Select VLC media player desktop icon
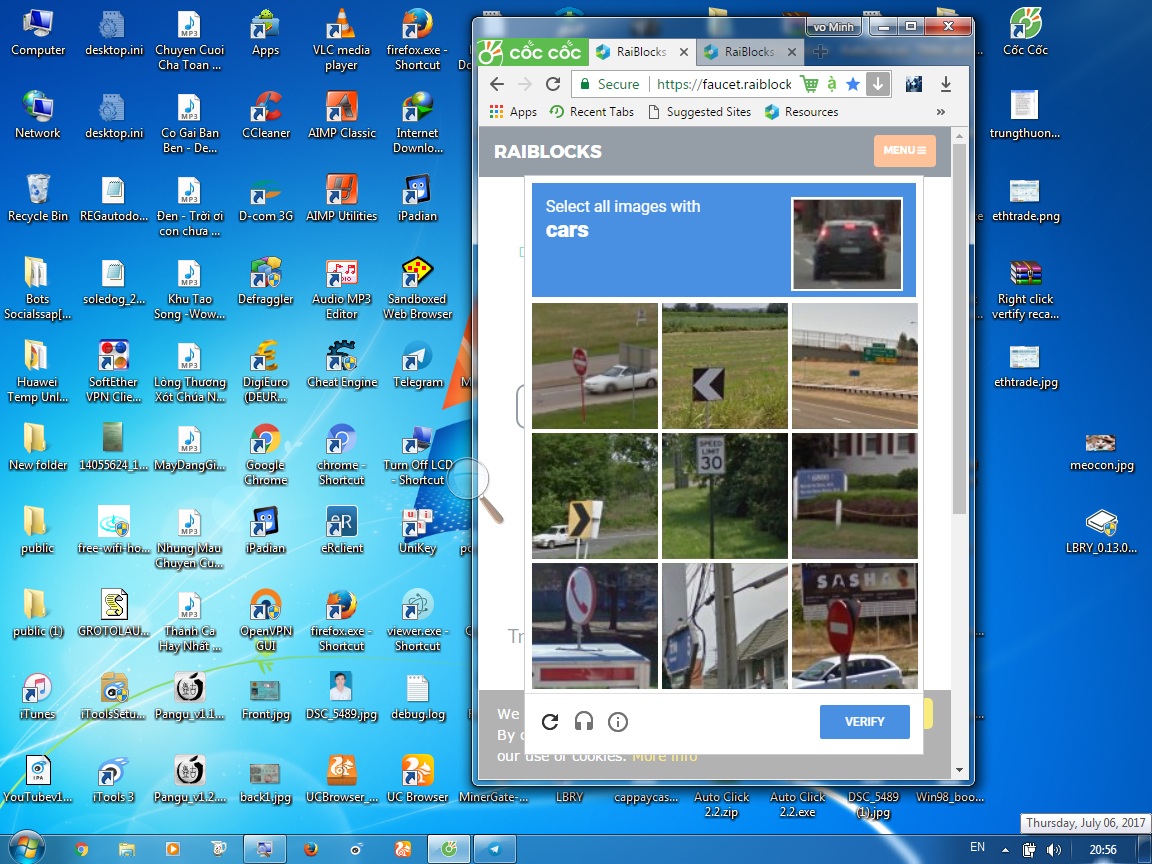Image resolution: width=1152 pixels, height=864 pixels. point(341,40)
